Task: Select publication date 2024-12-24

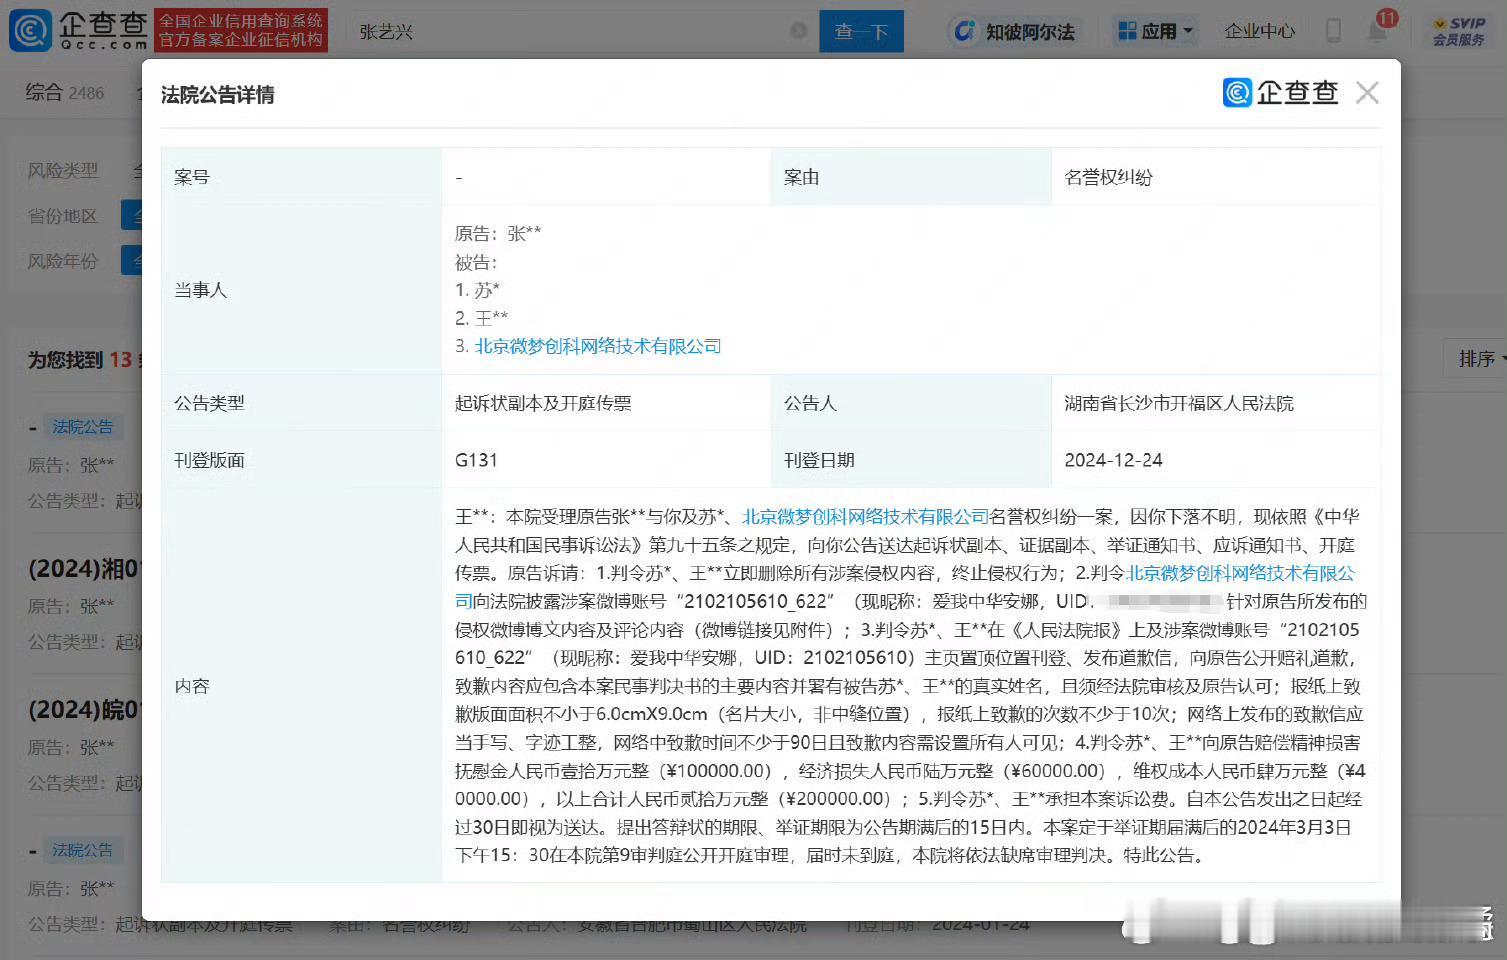Action: click(1113, 460)
